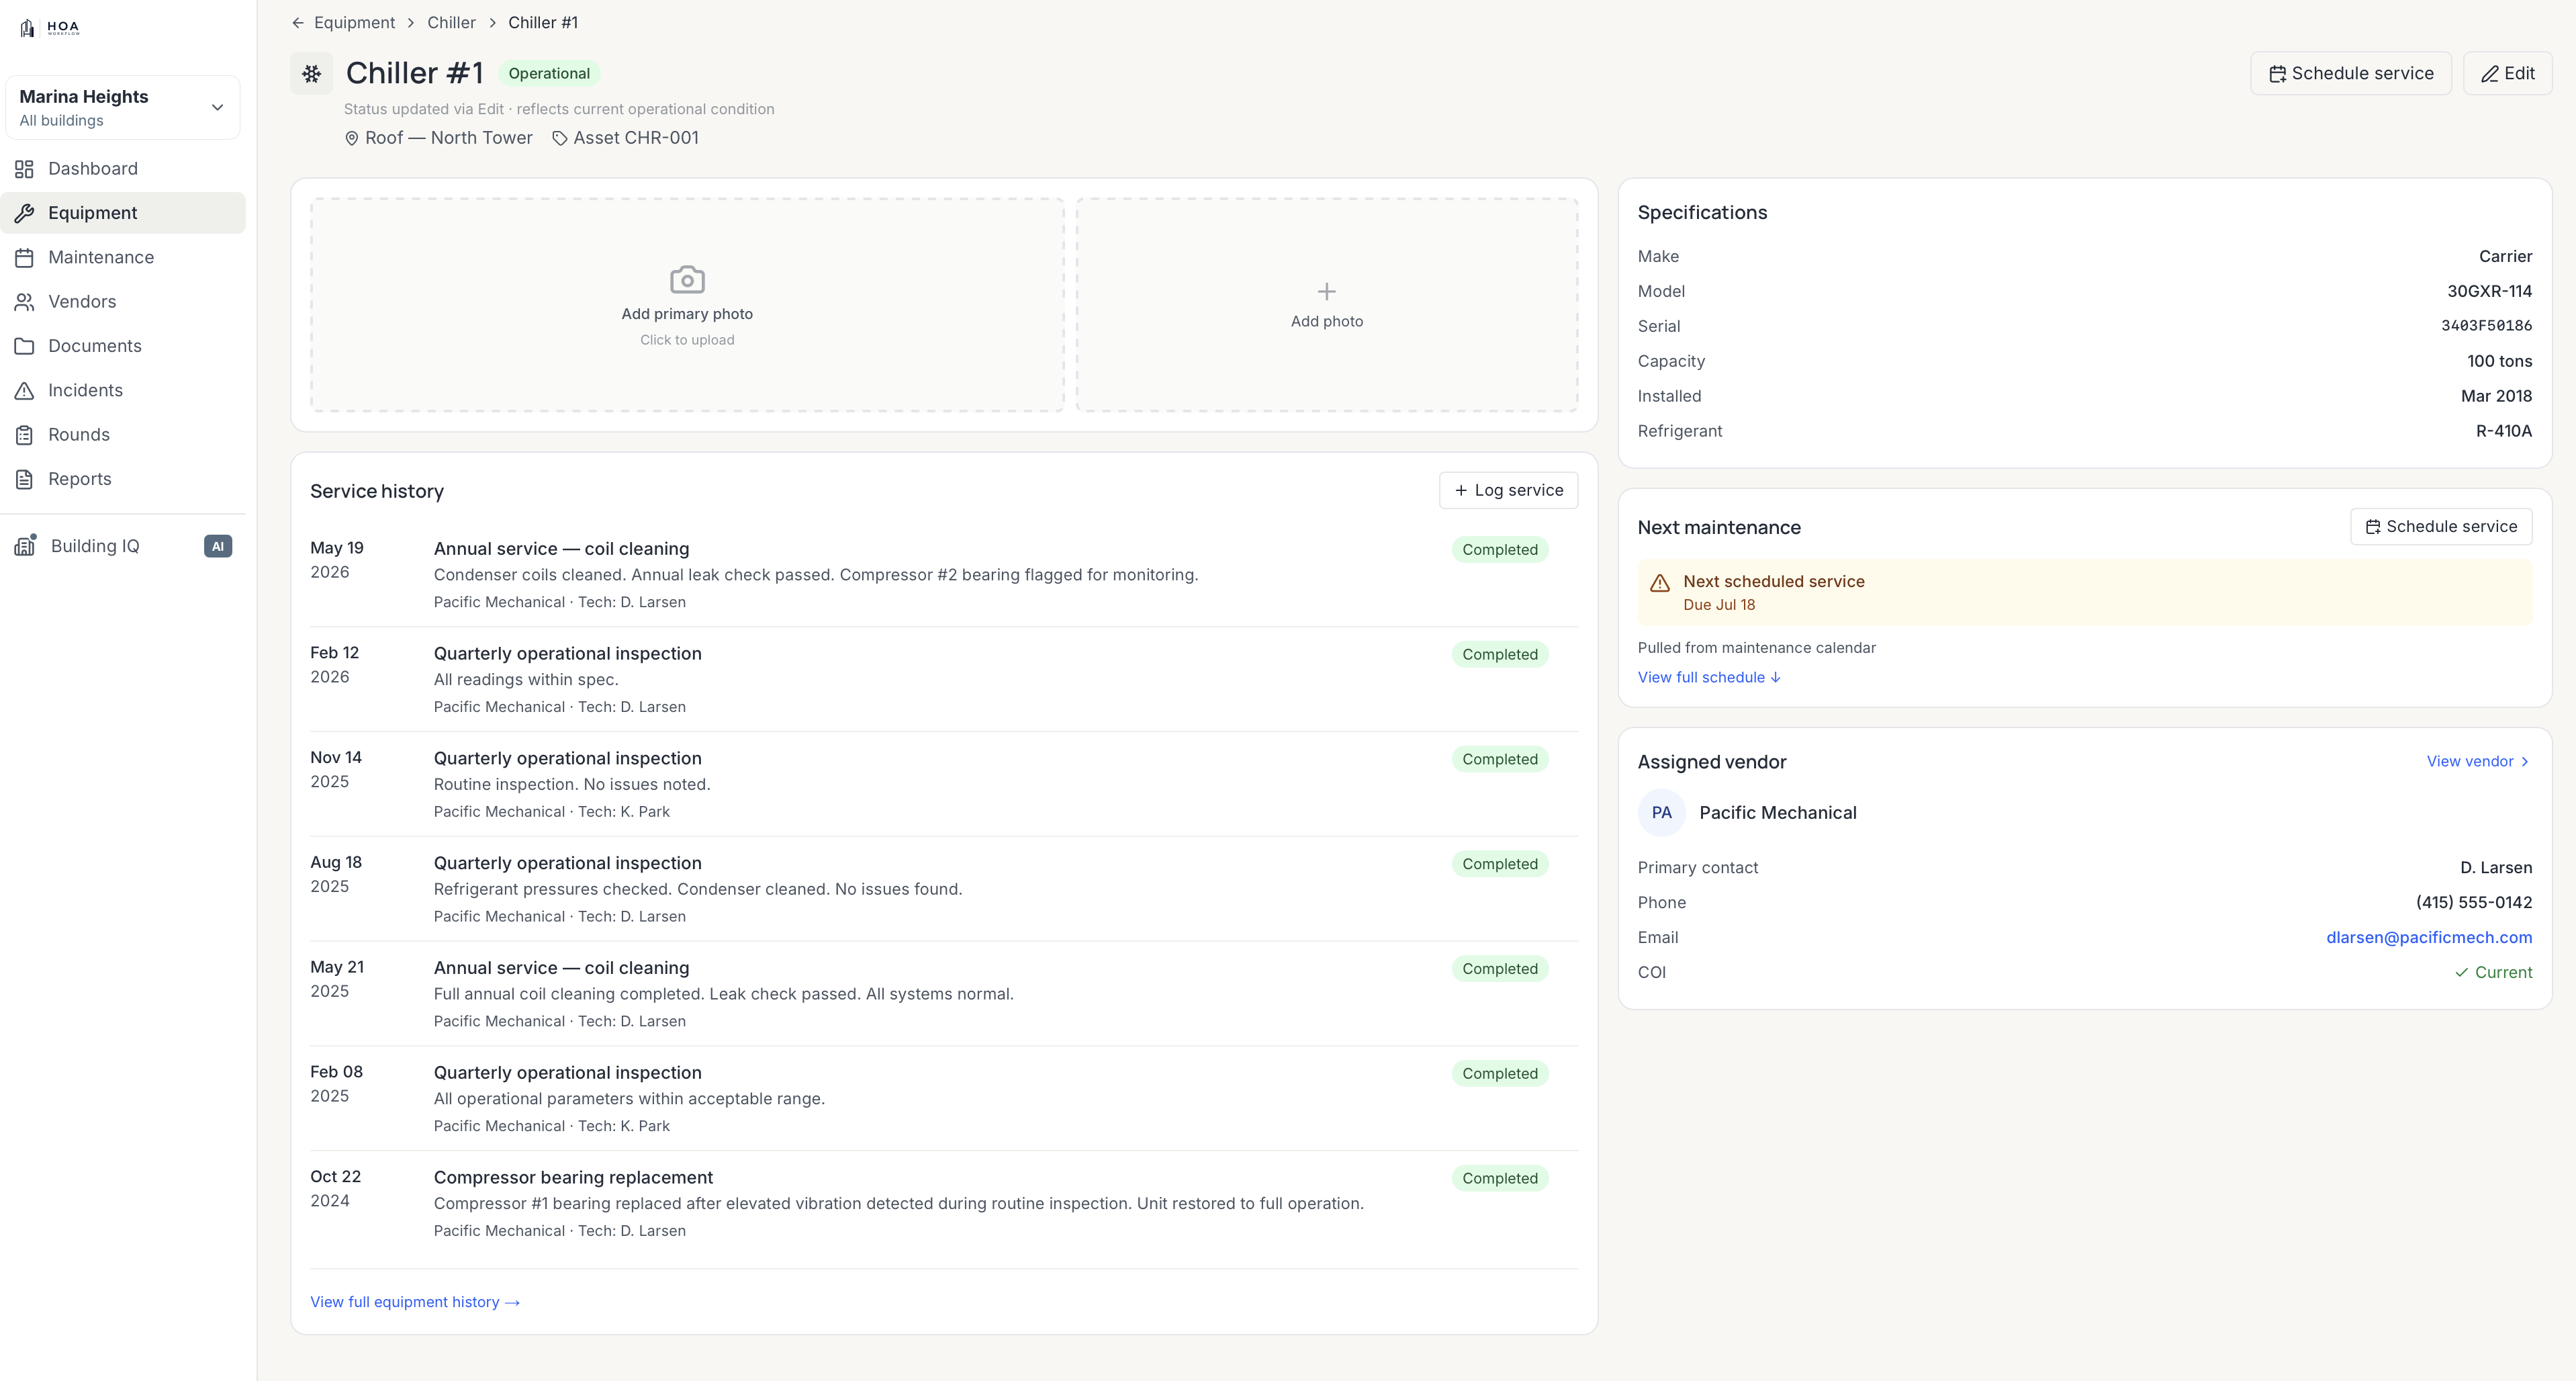Click the back arrow before Equipment breadcrumb

298,23
